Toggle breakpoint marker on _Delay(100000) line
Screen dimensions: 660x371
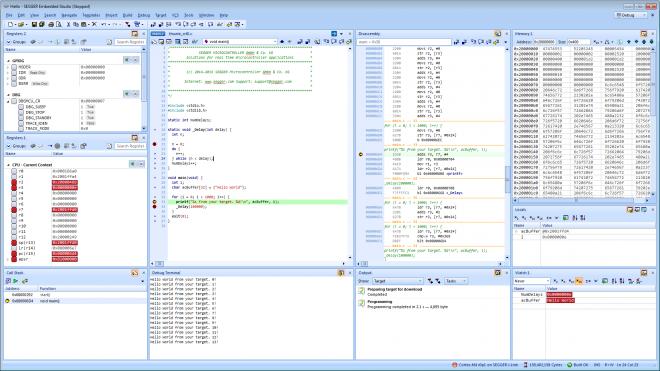tap(154, 206)
